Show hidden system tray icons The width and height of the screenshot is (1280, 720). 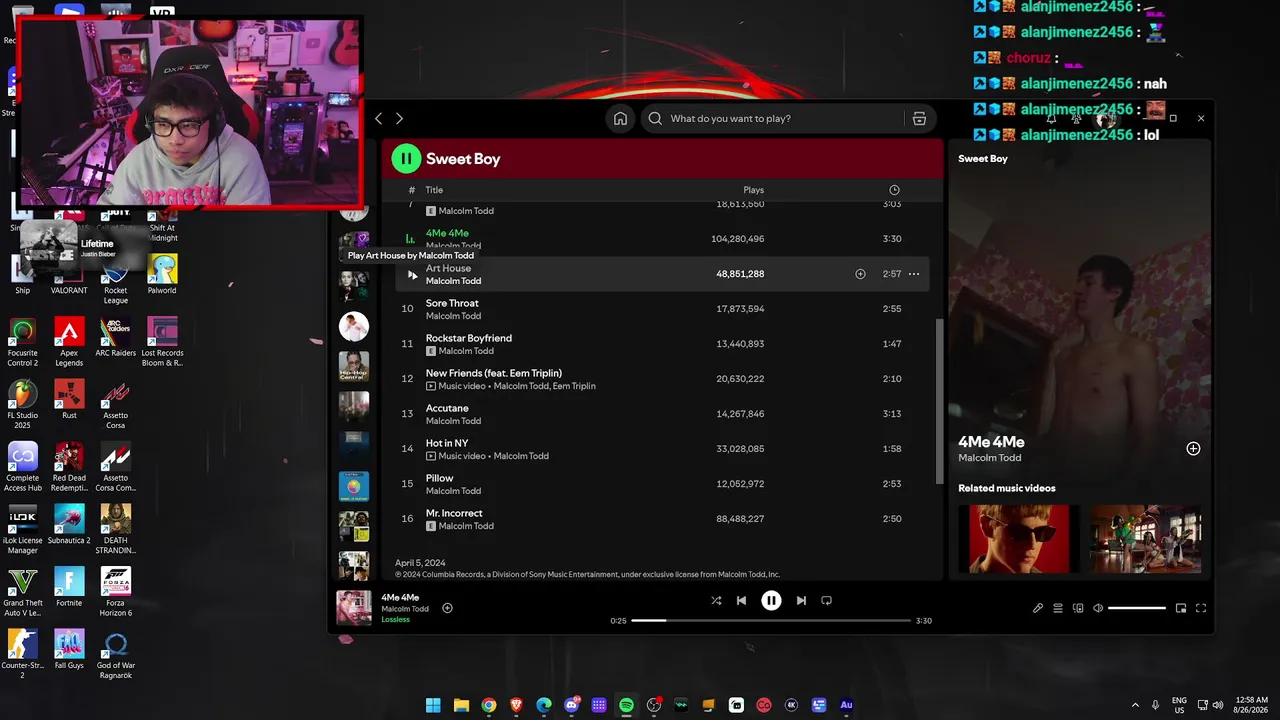[1135, 705]
